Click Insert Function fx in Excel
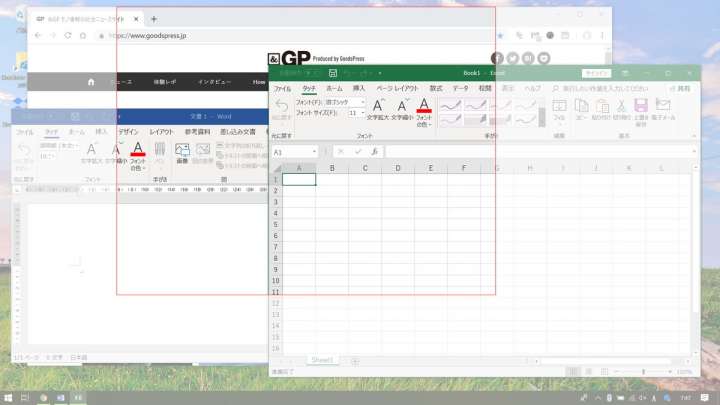This screenshot has width=720, height=405. click(375, 152)
